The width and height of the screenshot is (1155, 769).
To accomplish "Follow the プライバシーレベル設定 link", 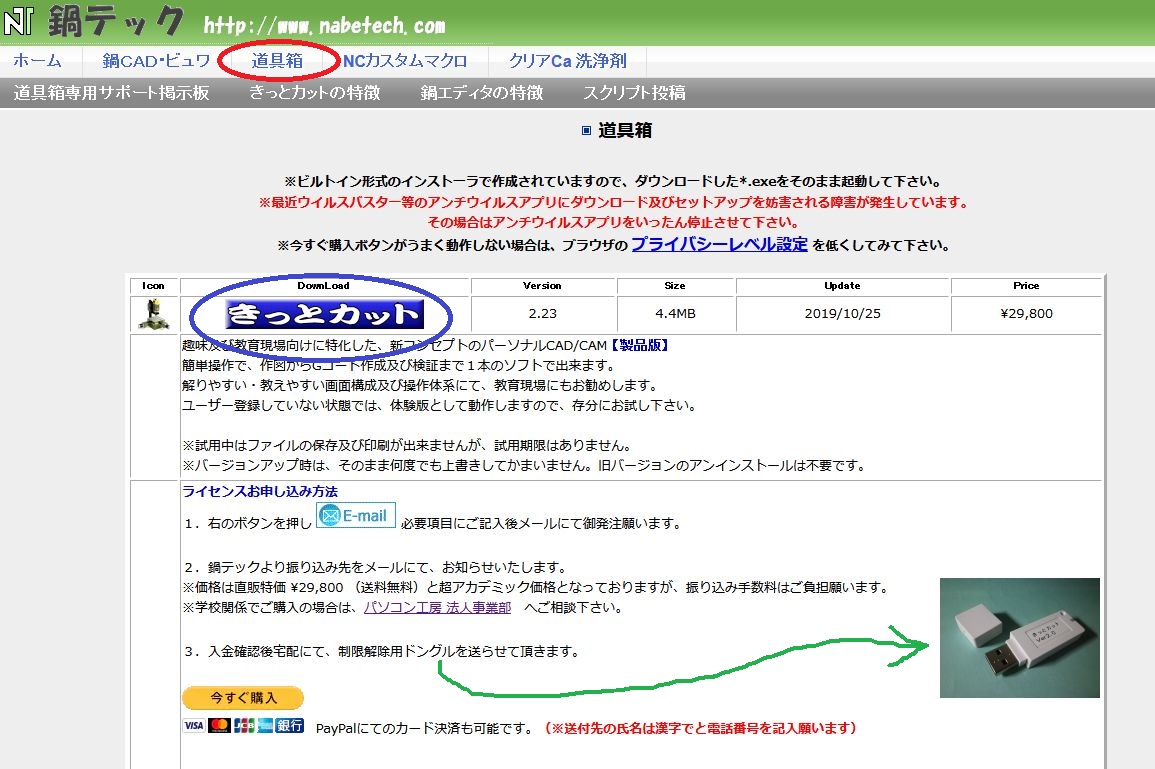I will [720, 245].
